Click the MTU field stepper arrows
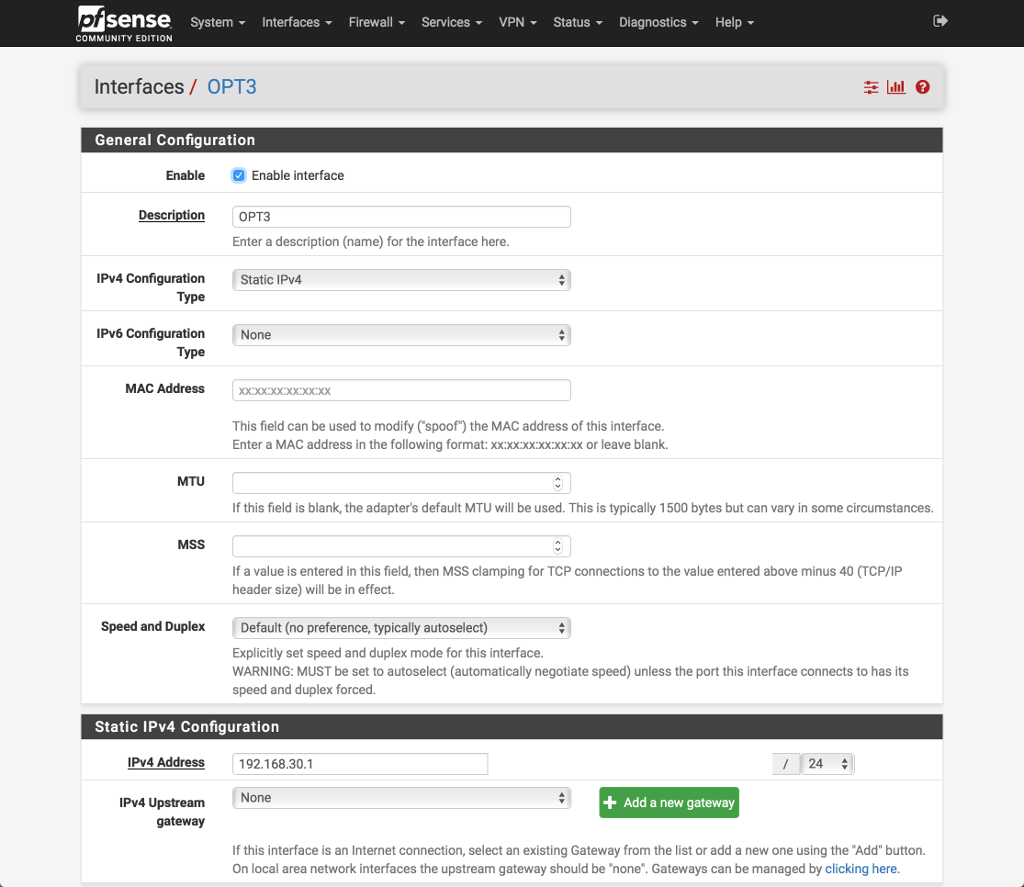The height and width of the screenshot is (887, 1024). tap(558, 483)
